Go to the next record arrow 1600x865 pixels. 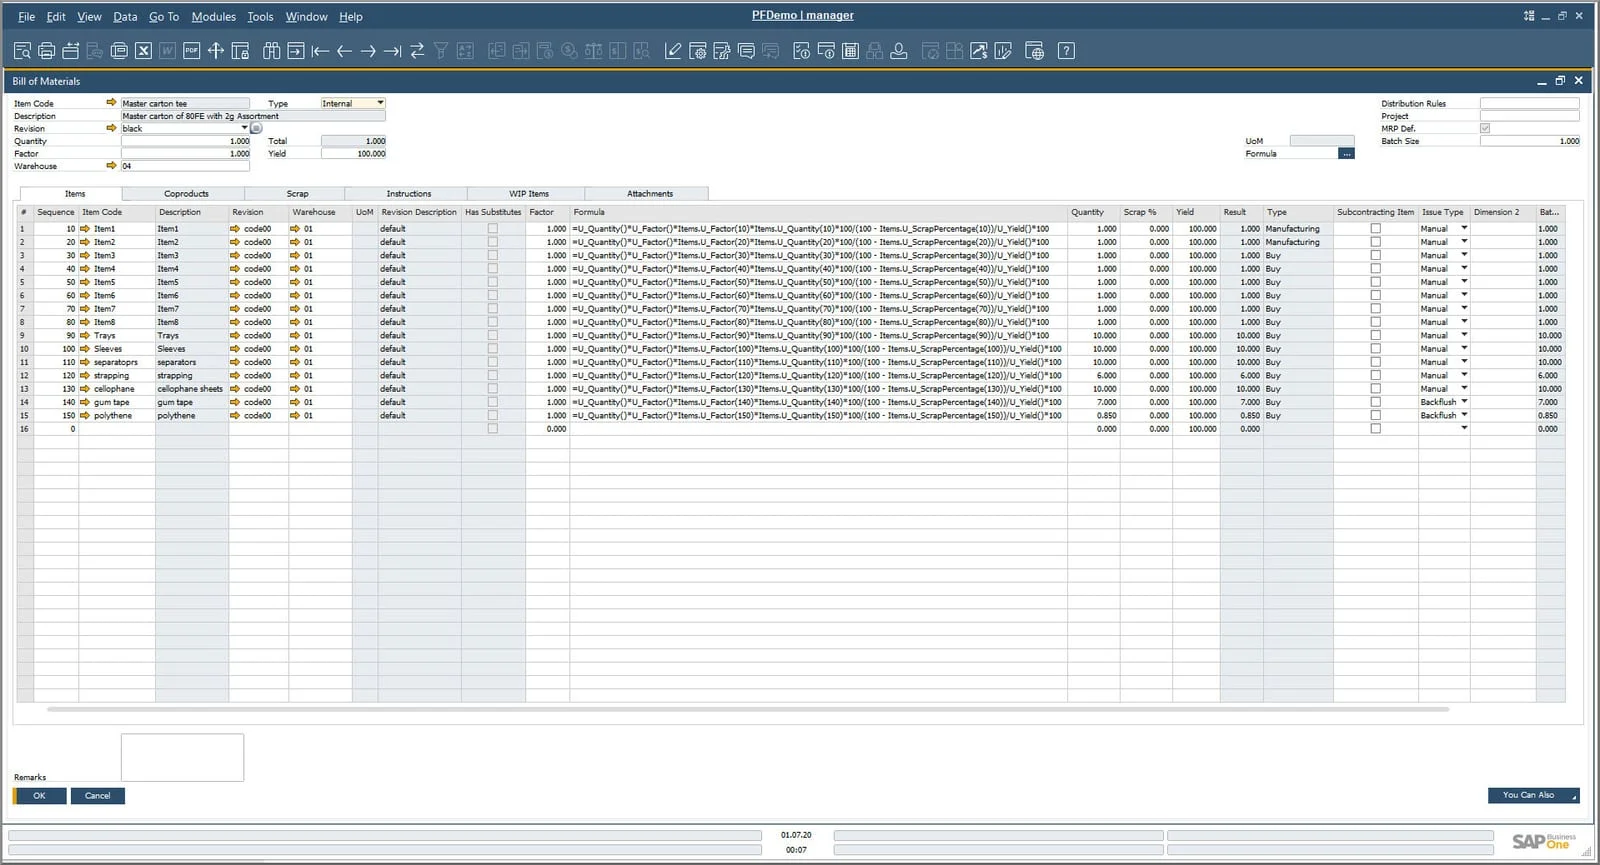368,51
